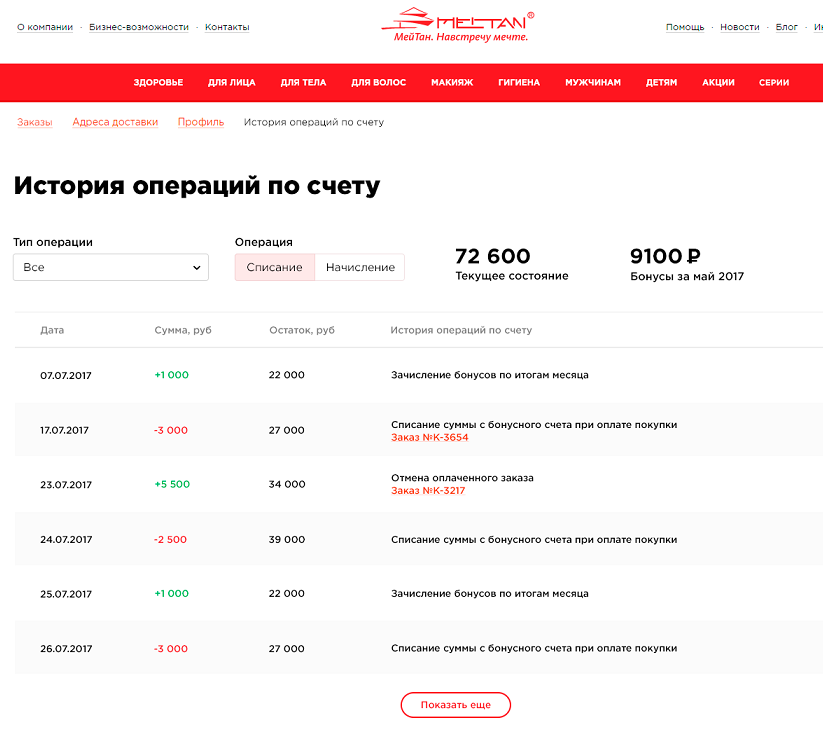Toggle the Начисление operation filter
Image resolution: width=824 pixels, height=735 pixels.
[360, 267]
